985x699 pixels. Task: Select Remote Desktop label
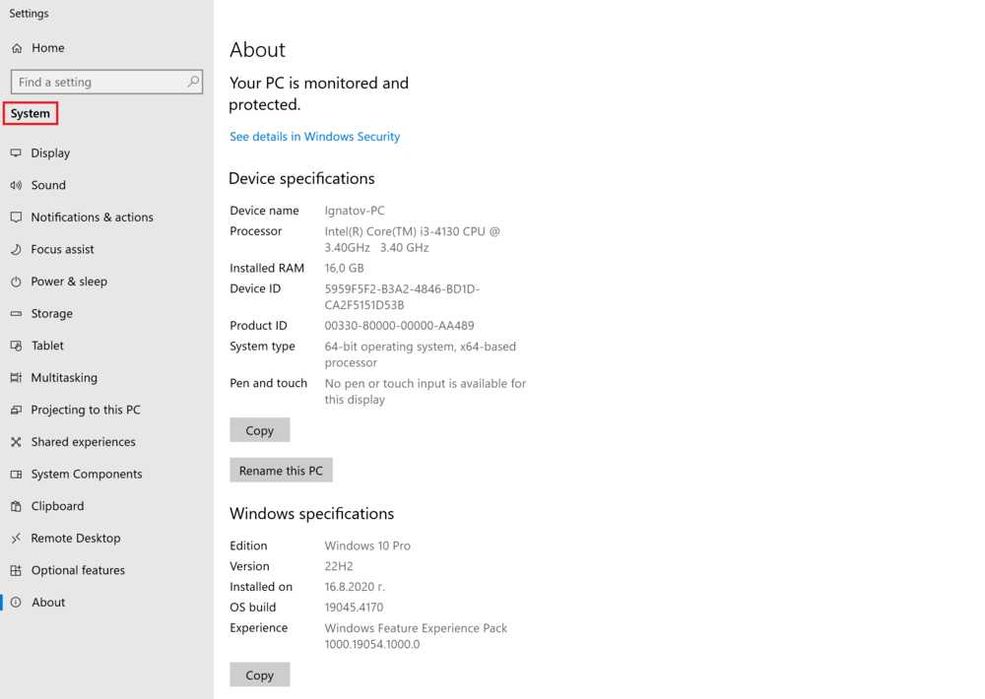[x=75, y=538]
